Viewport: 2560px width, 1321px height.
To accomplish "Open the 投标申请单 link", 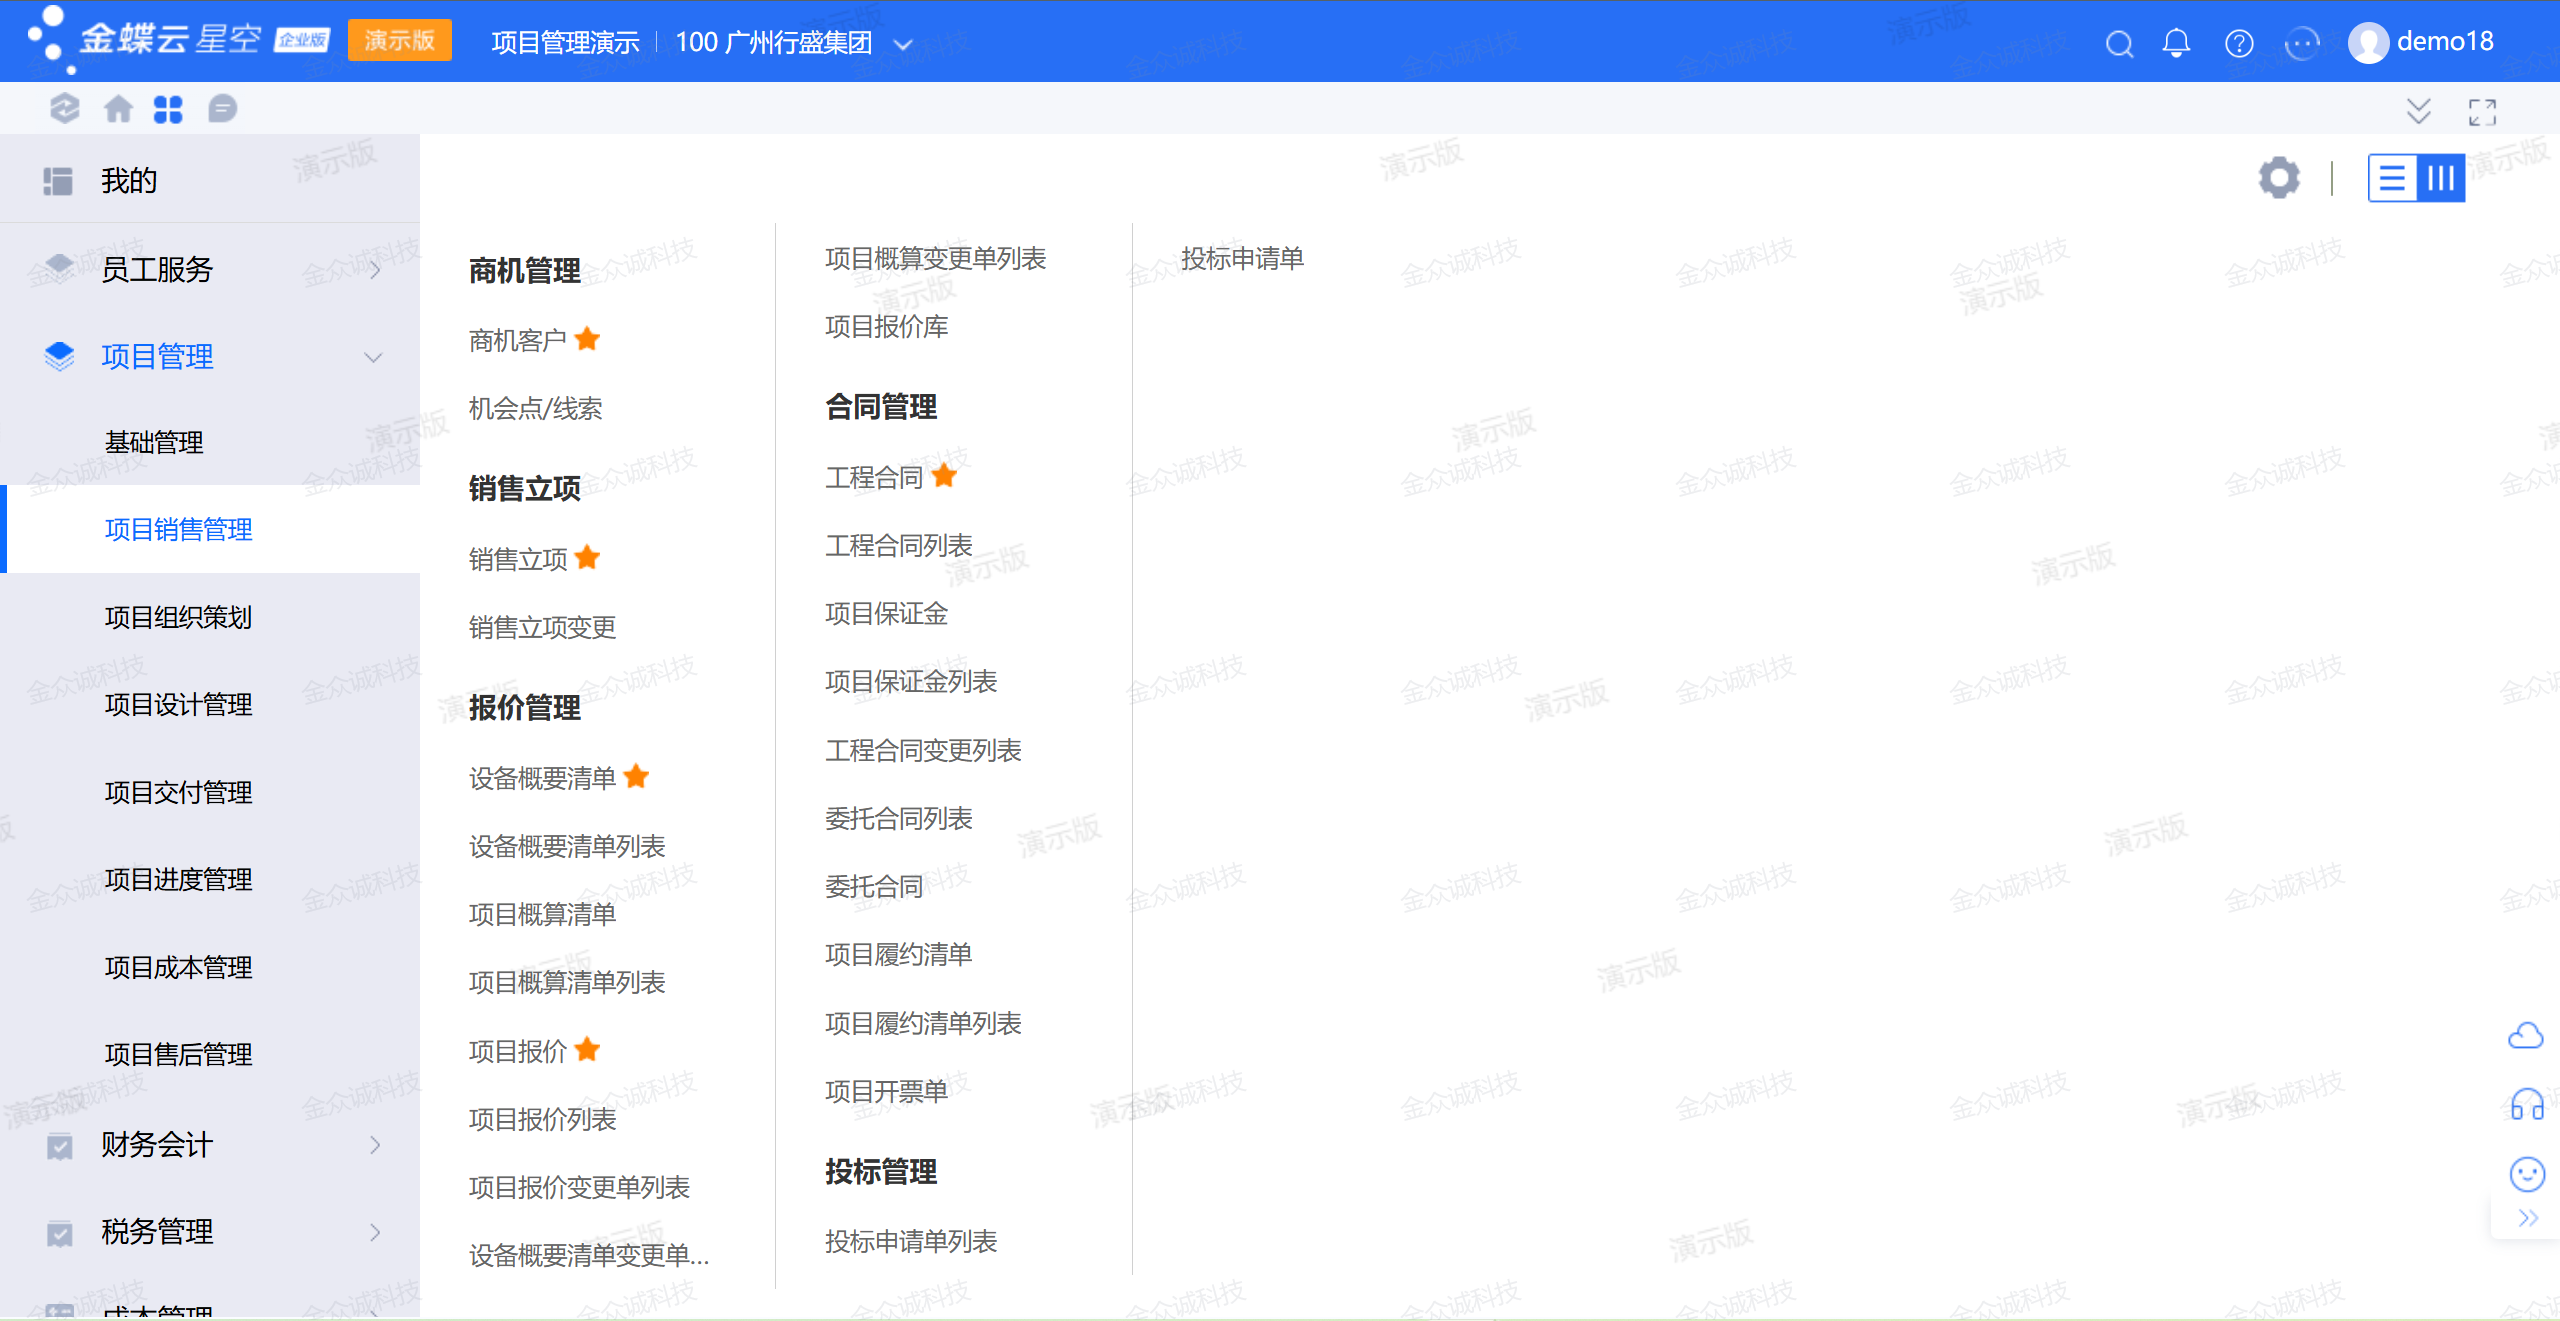I will 1242,259.
